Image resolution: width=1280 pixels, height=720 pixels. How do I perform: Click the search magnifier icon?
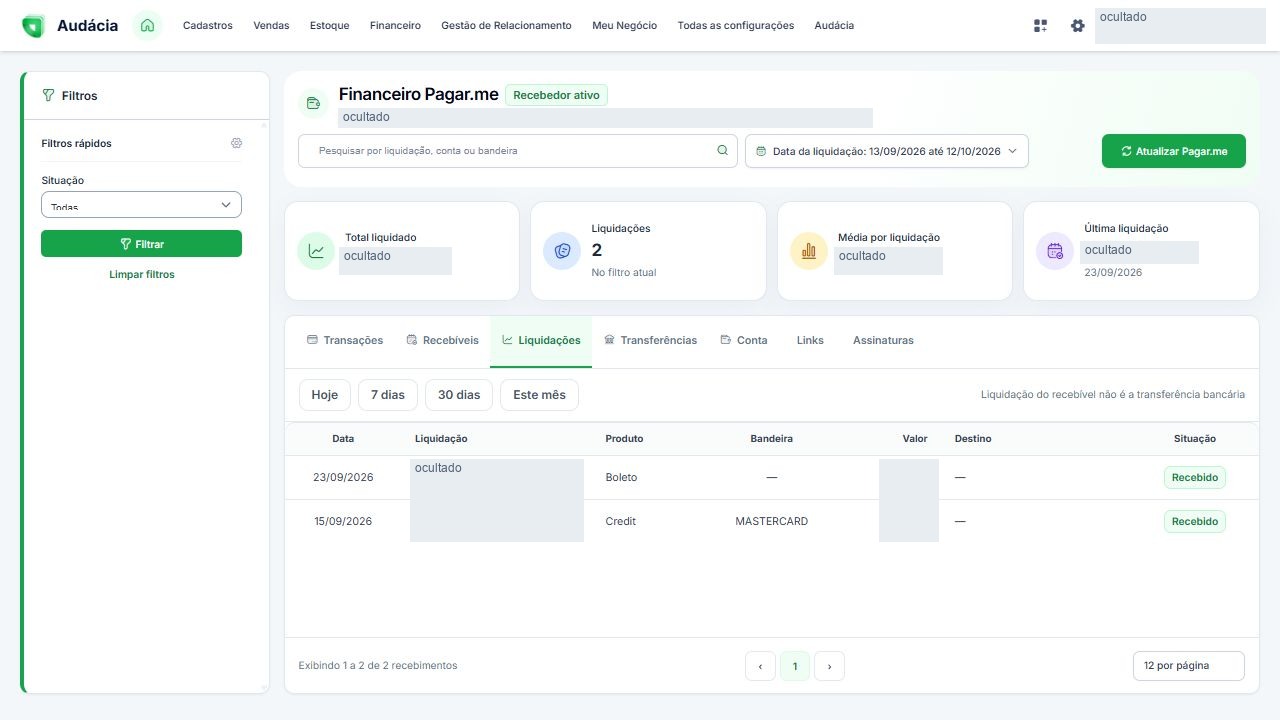pos(723,151)
